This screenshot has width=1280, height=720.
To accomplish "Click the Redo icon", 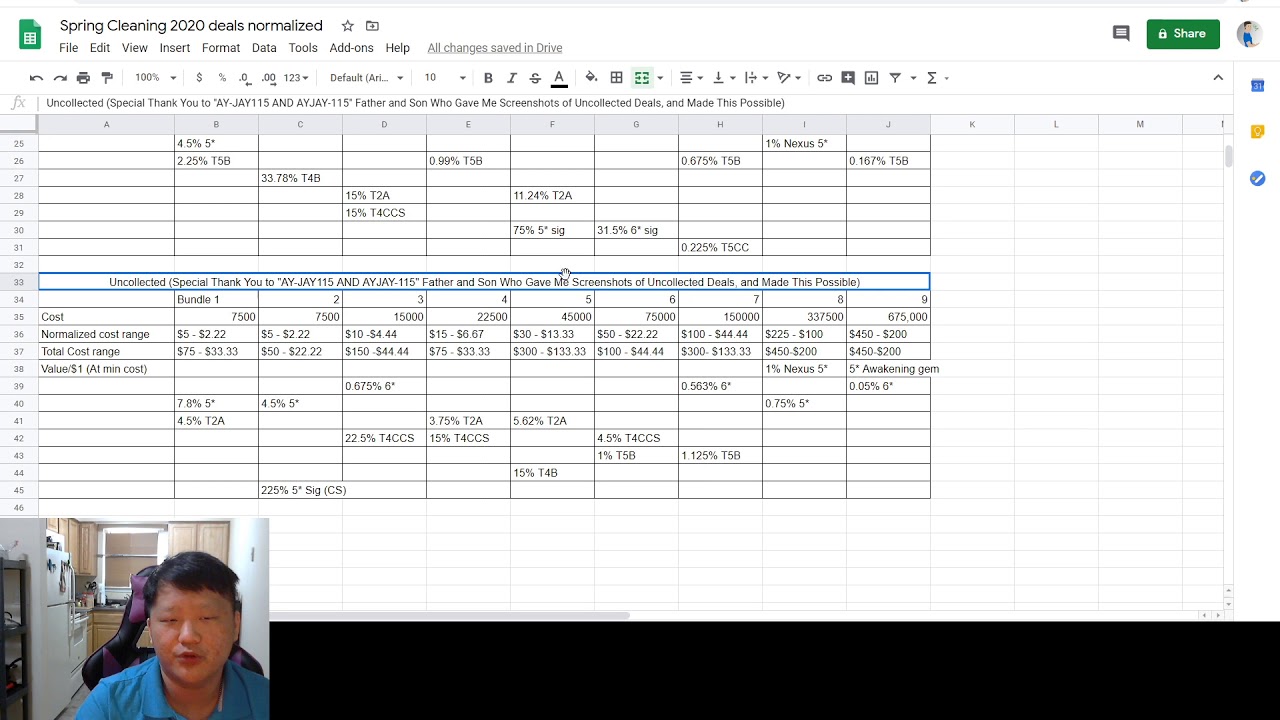I will pyautogui.click(x=60, y=78).
